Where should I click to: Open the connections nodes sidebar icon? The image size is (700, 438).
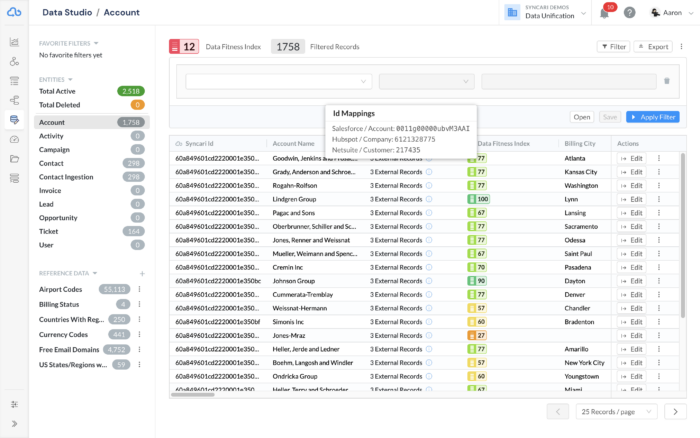pos(14,62)
